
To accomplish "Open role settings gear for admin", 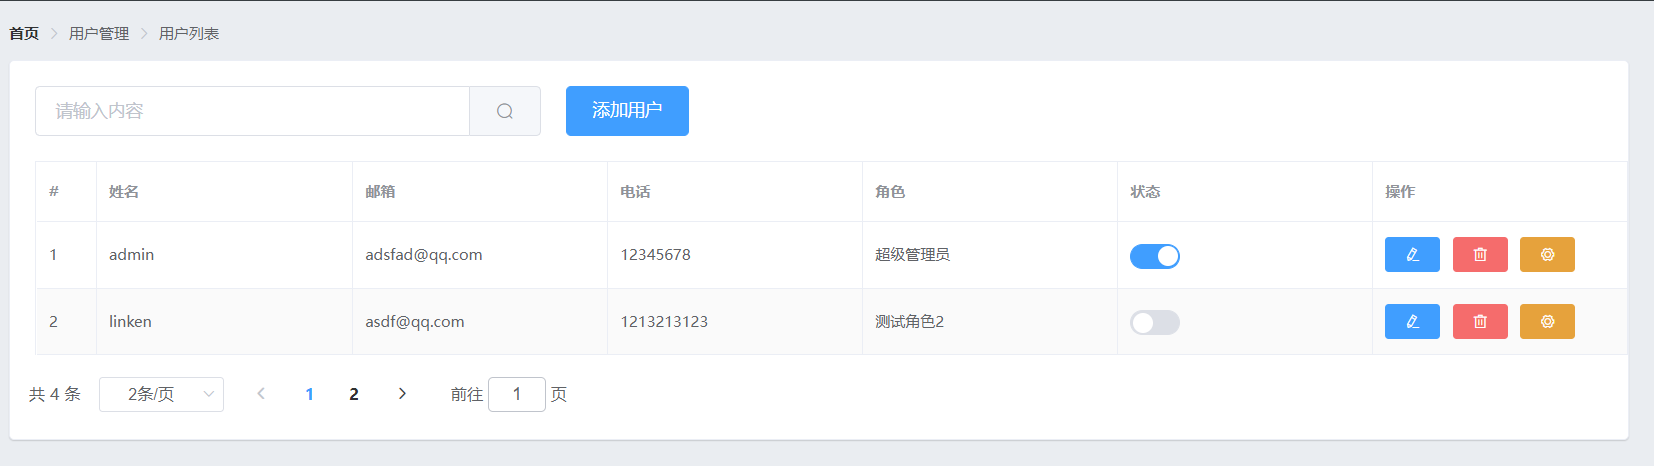I will pos(1547,255).
